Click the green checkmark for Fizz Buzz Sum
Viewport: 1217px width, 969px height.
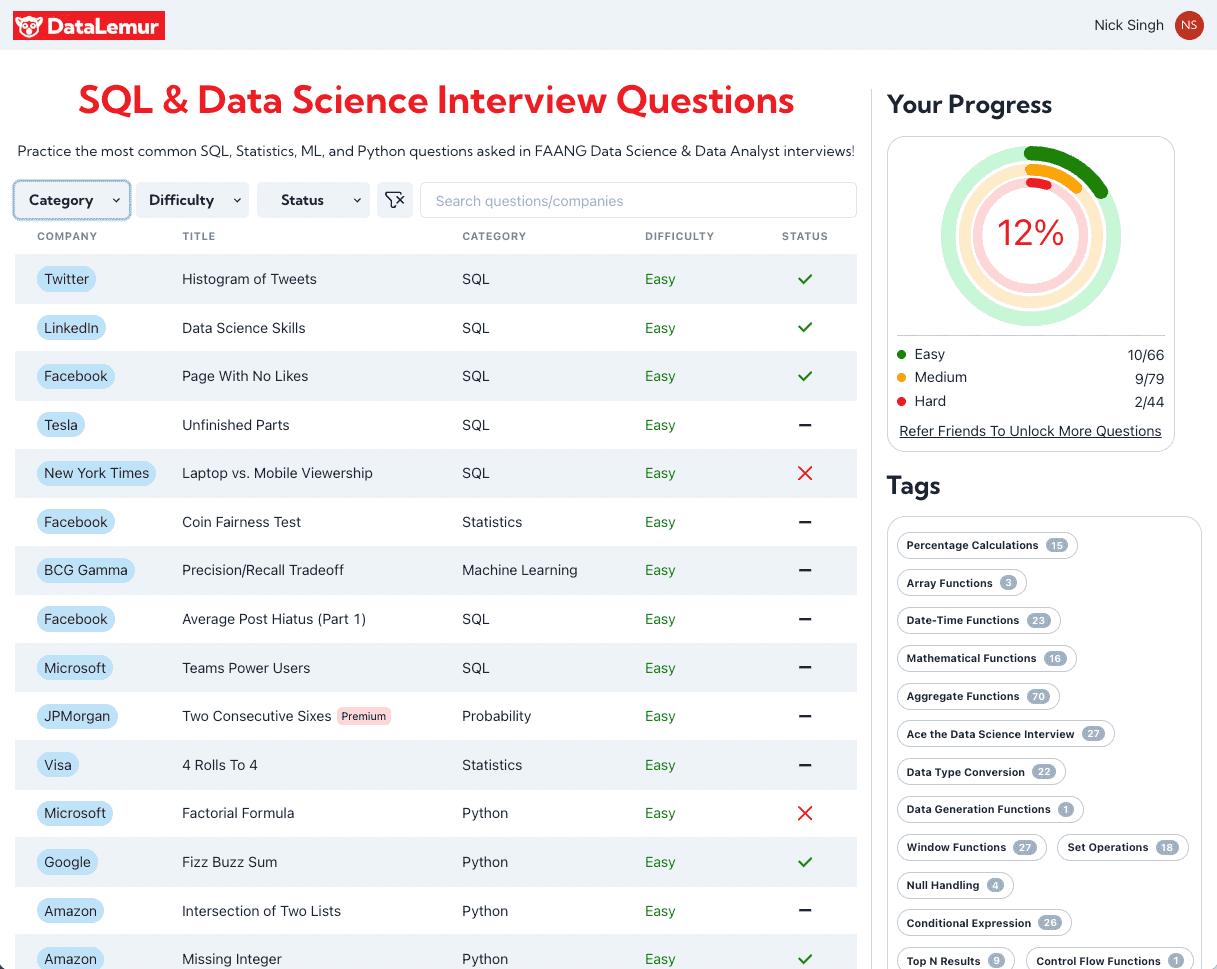coord(805,862)
